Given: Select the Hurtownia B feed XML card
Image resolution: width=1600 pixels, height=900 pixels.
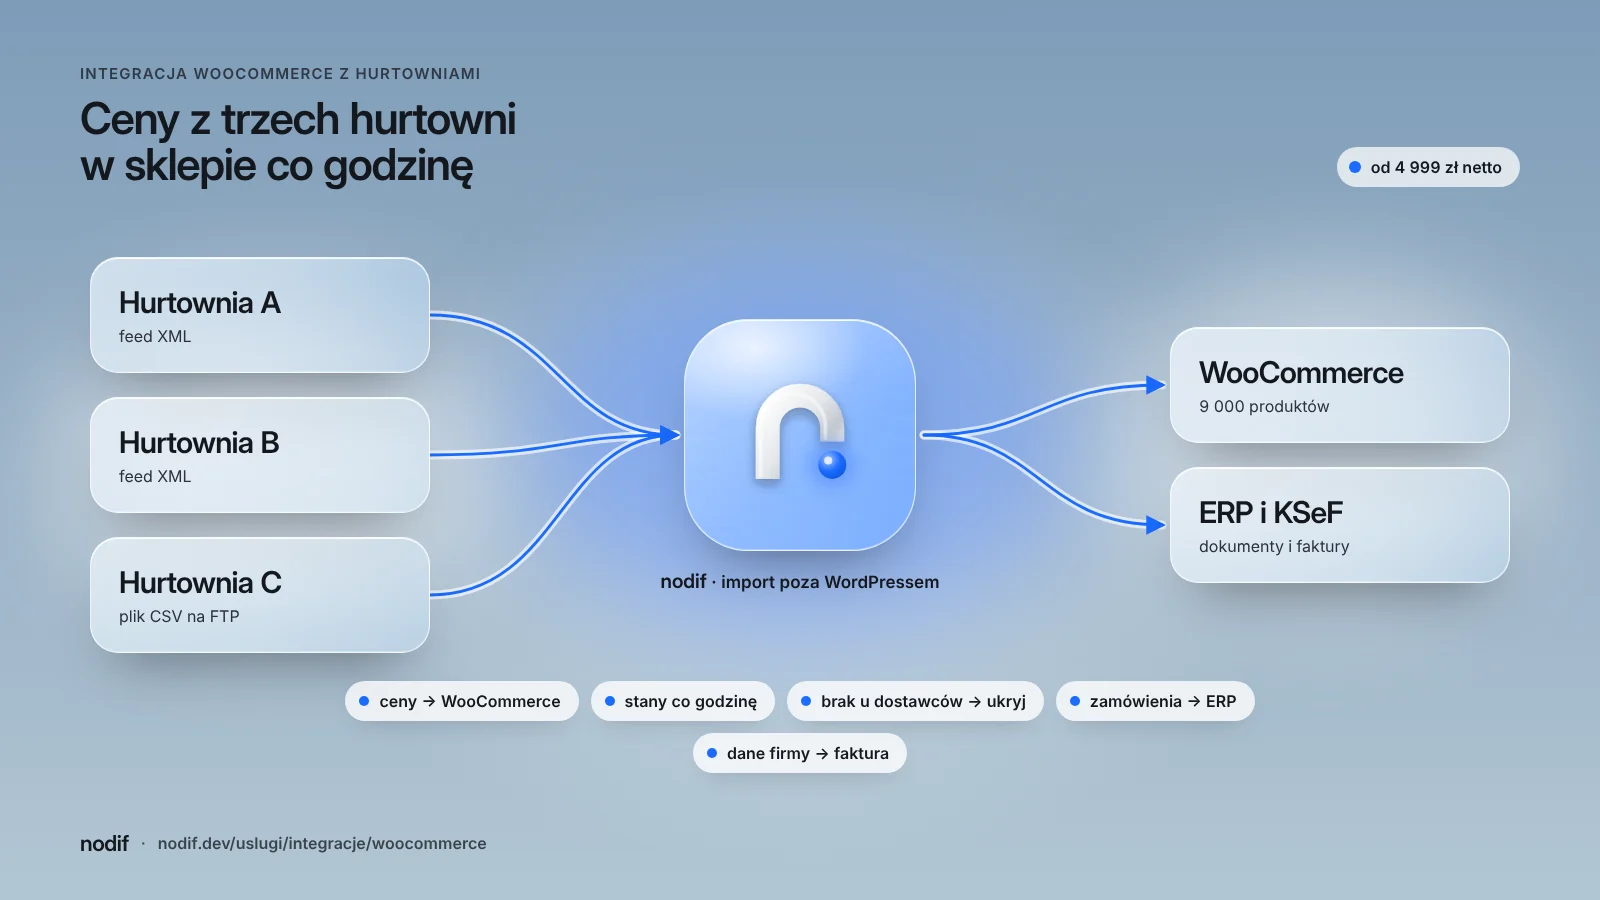Looking at the screenshot, I should pos(260,455).
